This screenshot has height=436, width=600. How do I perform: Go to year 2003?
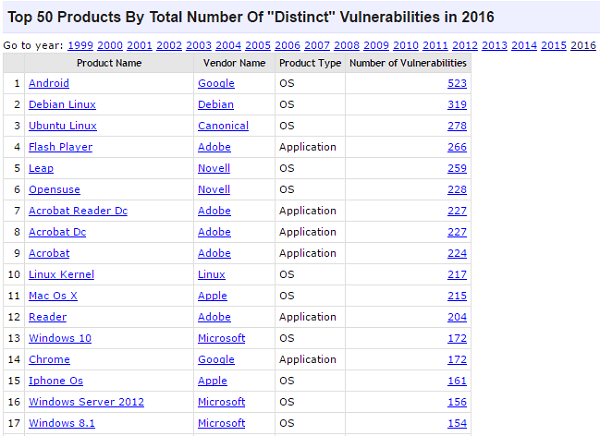coord(199,46)
